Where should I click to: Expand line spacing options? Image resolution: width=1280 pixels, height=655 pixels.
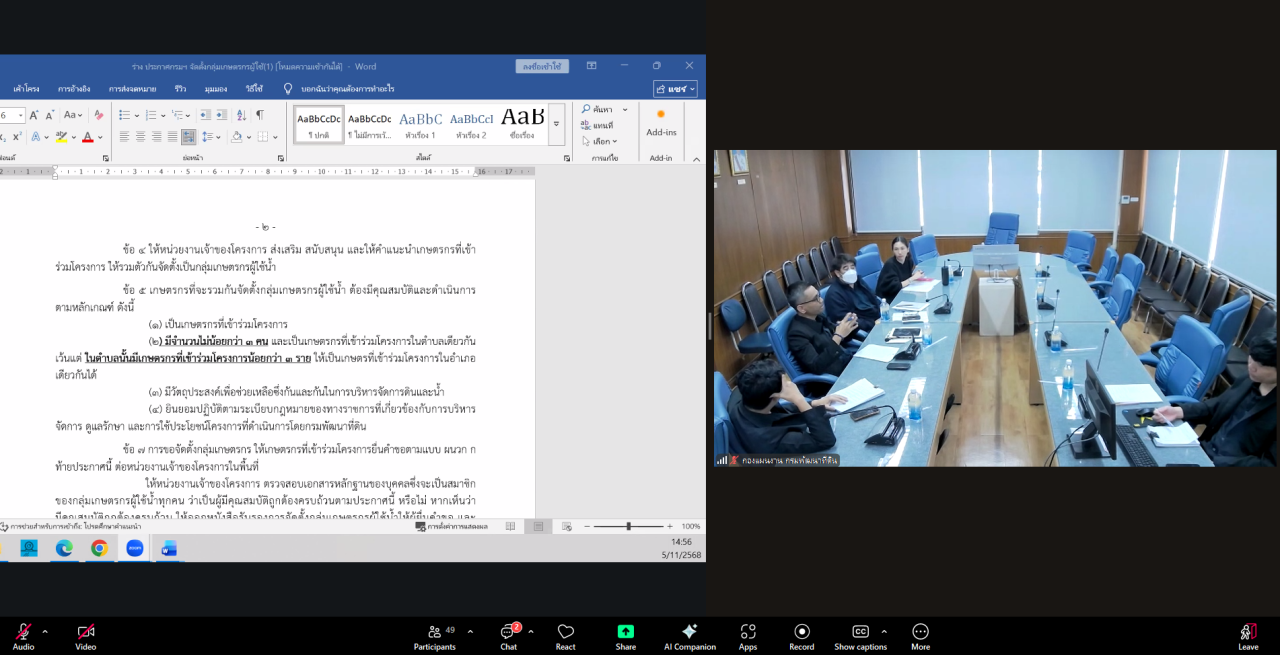218,136
